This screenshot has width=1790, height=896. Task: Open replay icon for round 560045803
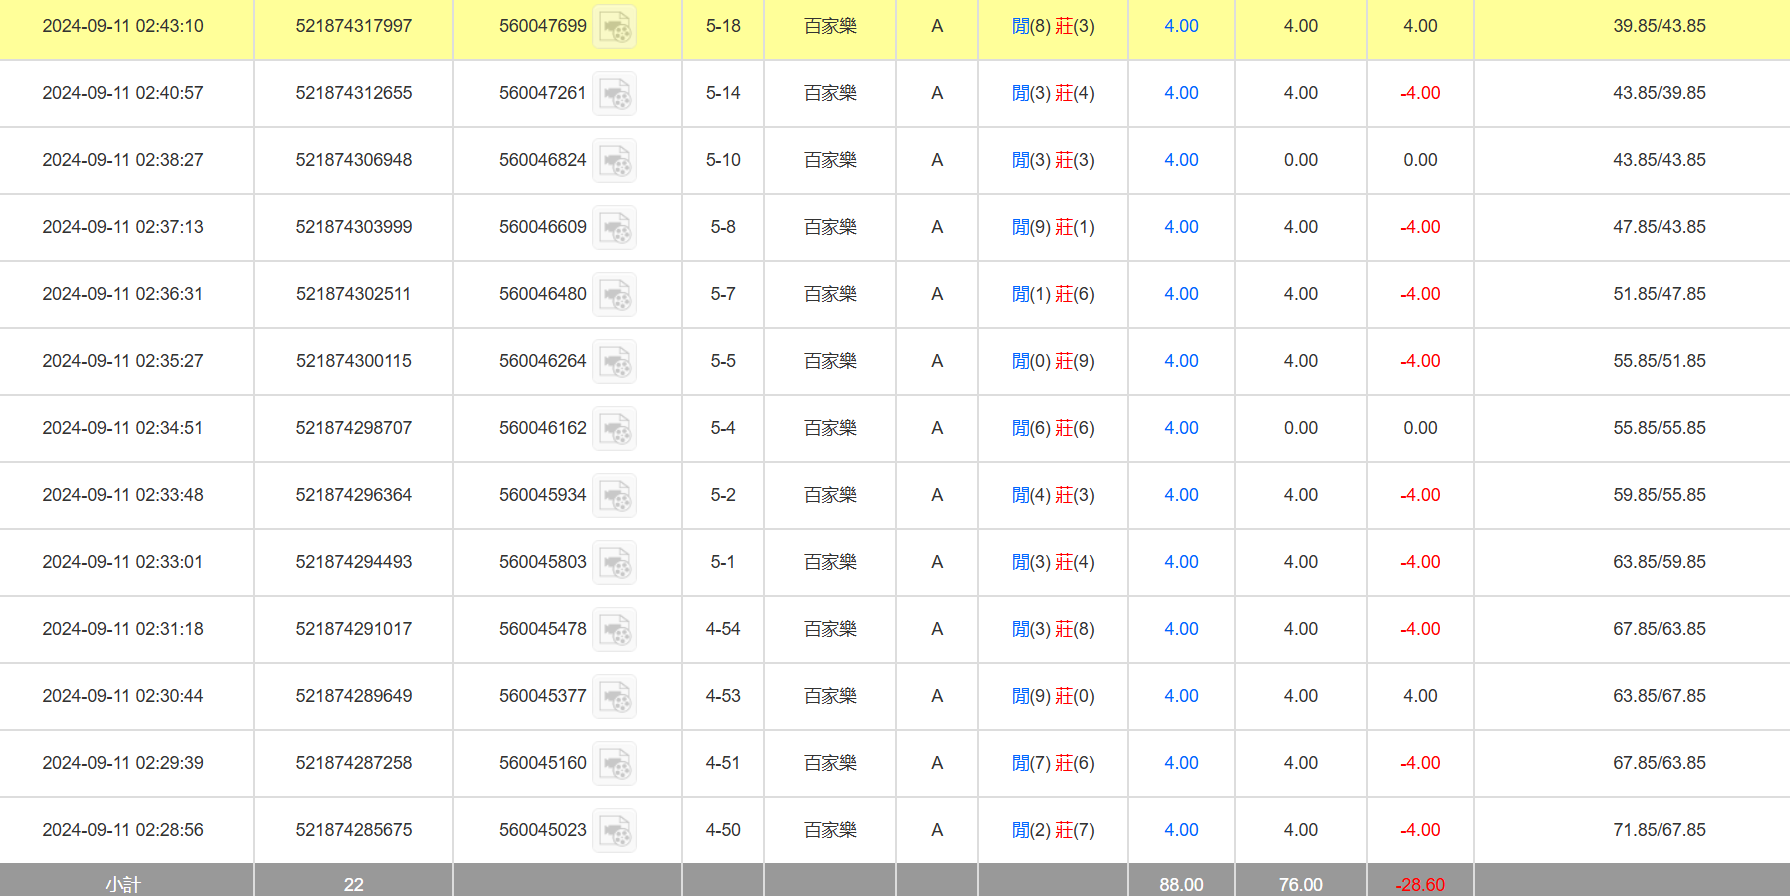614,563
